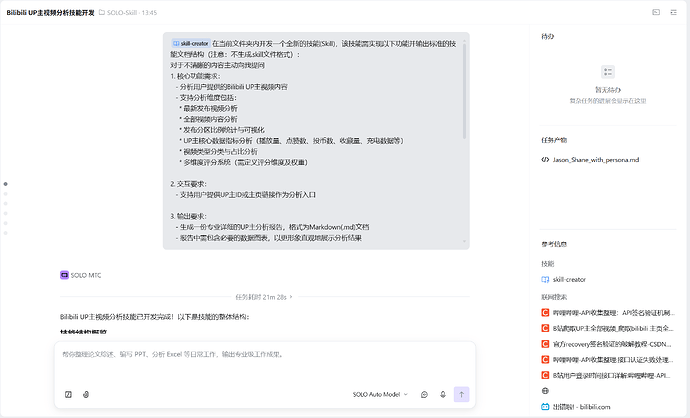Viewport: 690px width, 418px height.
Task: Click the line 全部视频内容分析 in the message
Action: click(210, 119)
